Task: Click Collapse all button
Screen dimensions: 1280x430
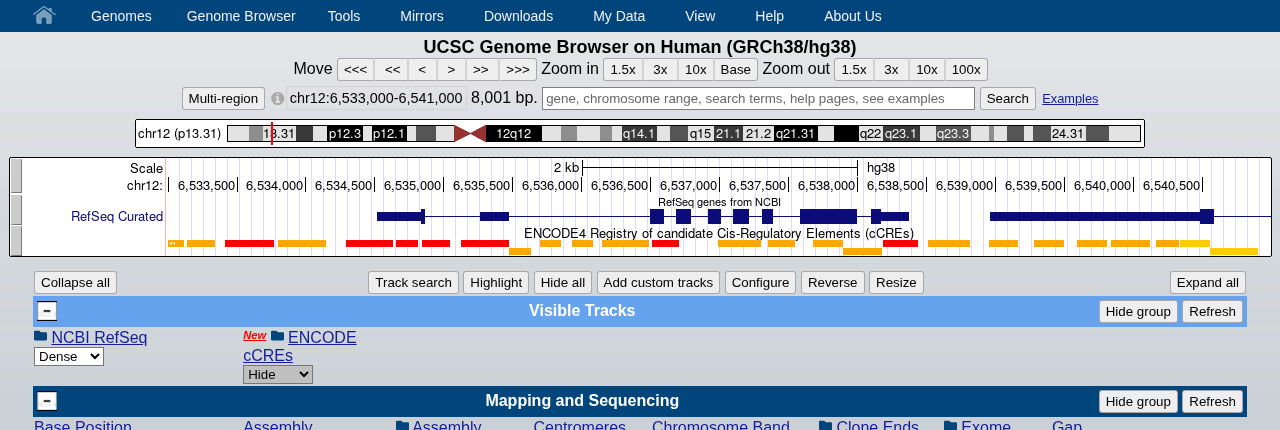Action: pos(75,282)
